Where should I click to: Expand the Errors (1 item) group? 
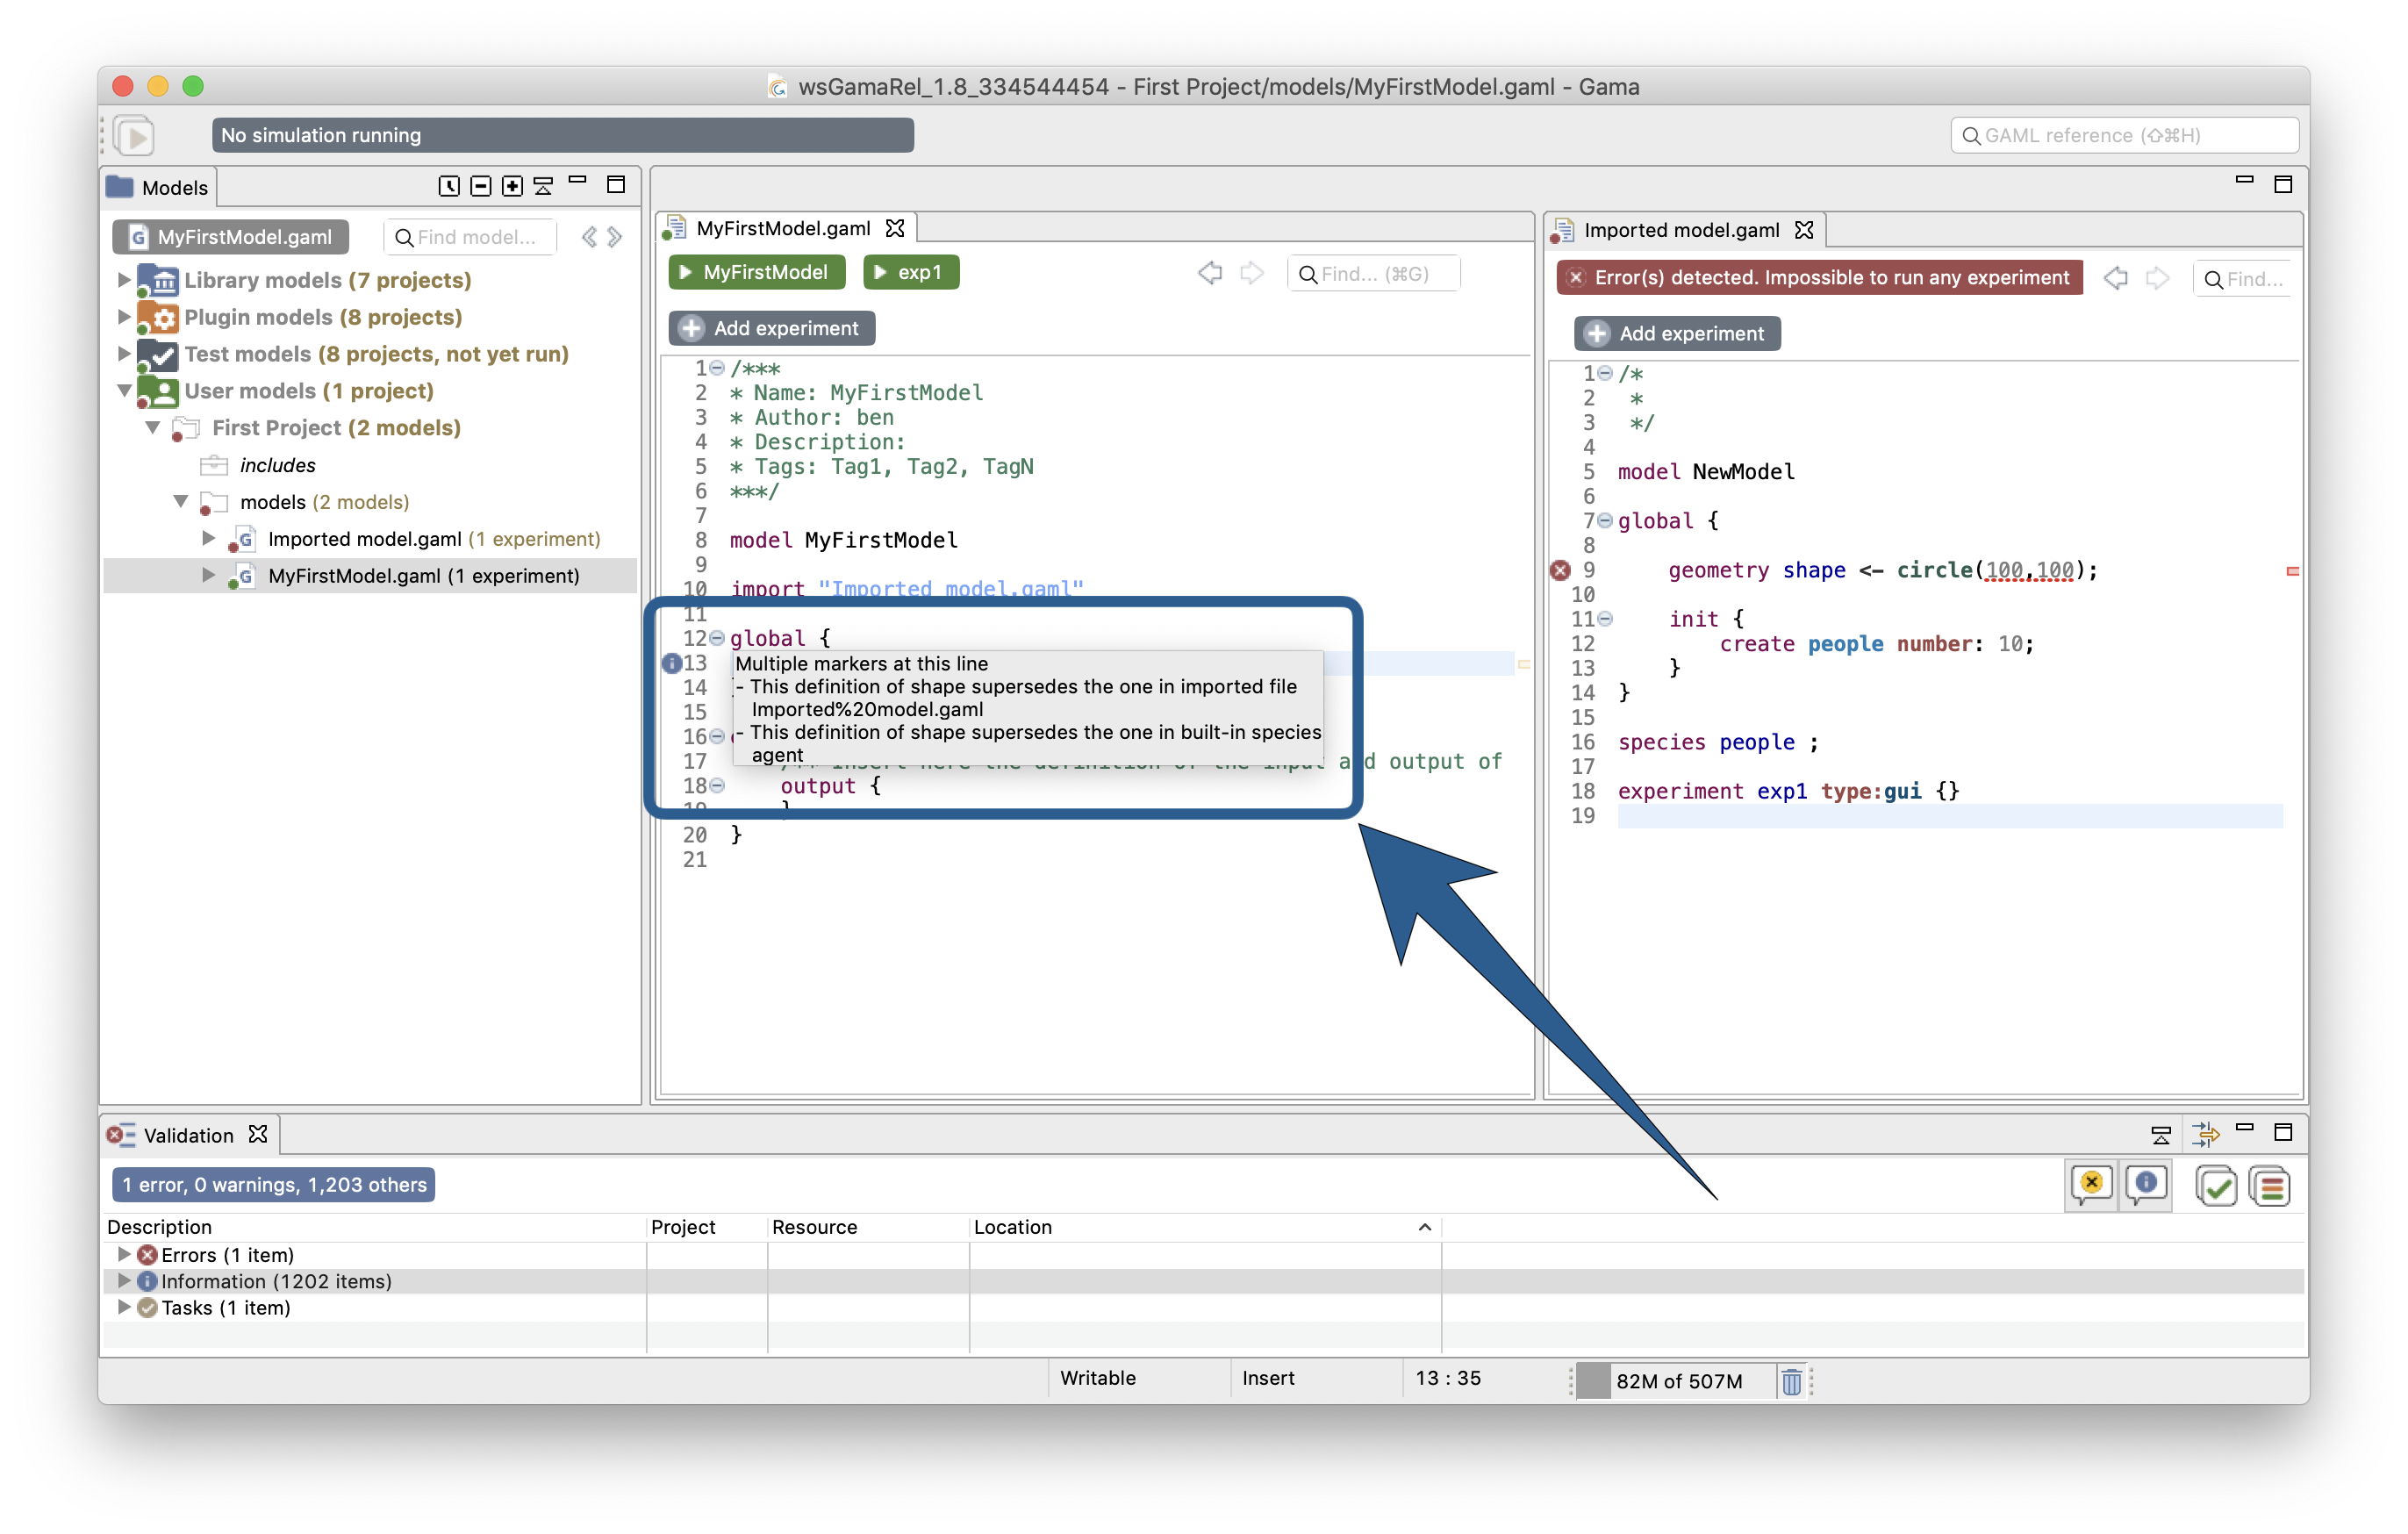tap(124, 1254)
